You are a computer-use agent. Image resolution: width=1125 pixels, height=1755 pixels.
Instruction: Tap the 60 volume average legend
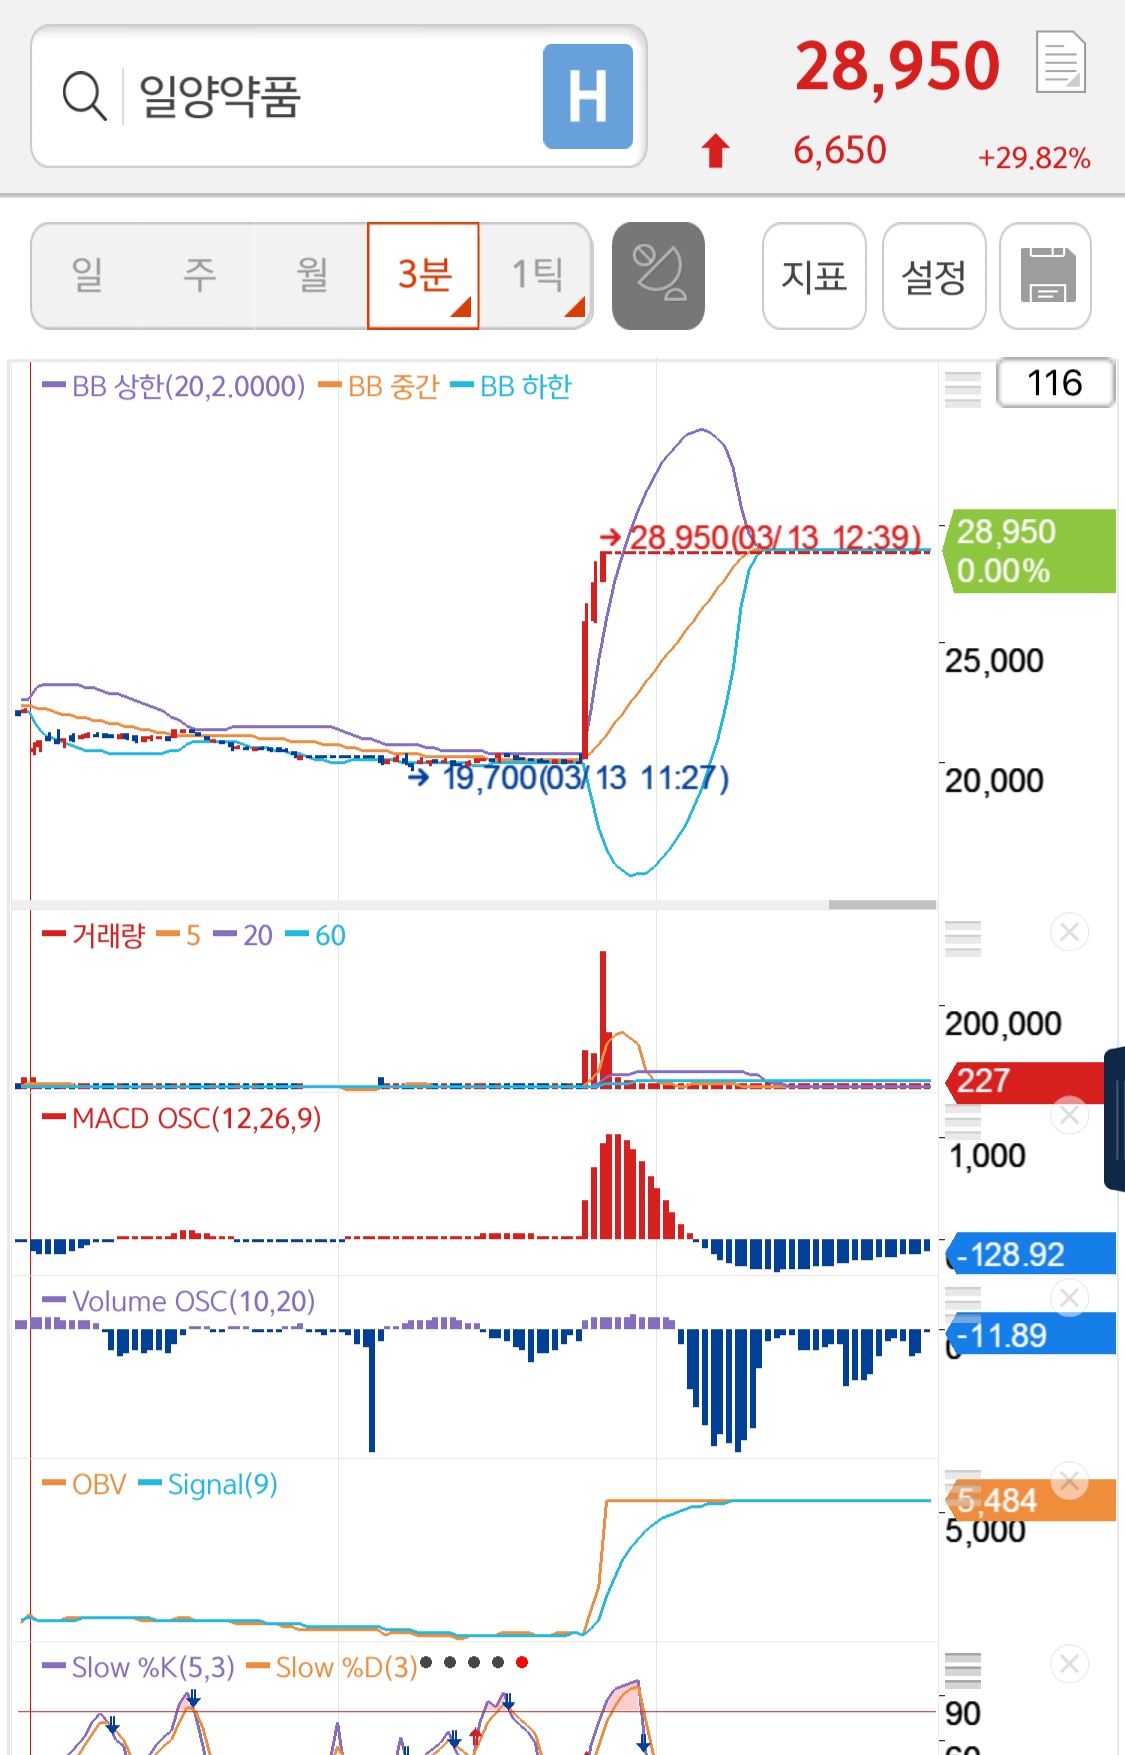[316, 935]
